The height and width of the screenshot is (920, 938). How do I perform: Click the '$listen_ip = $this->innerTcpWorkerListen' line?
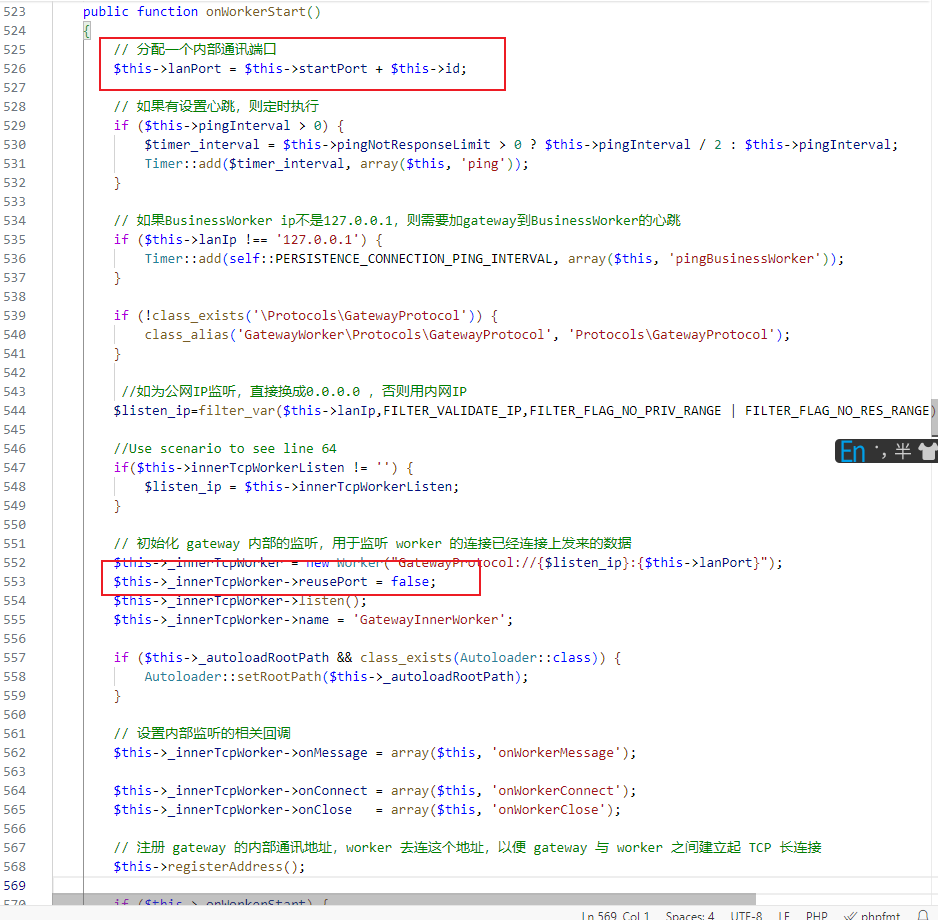pyautogui.click(x=302, y=487)
